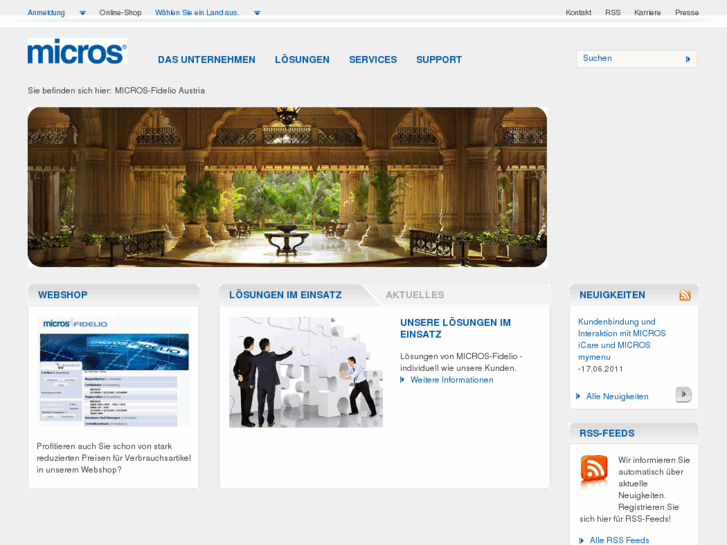Open the RSS icon in Neuigkeiten header
Viewport: 727px width, 545px height.
point(685,295)
